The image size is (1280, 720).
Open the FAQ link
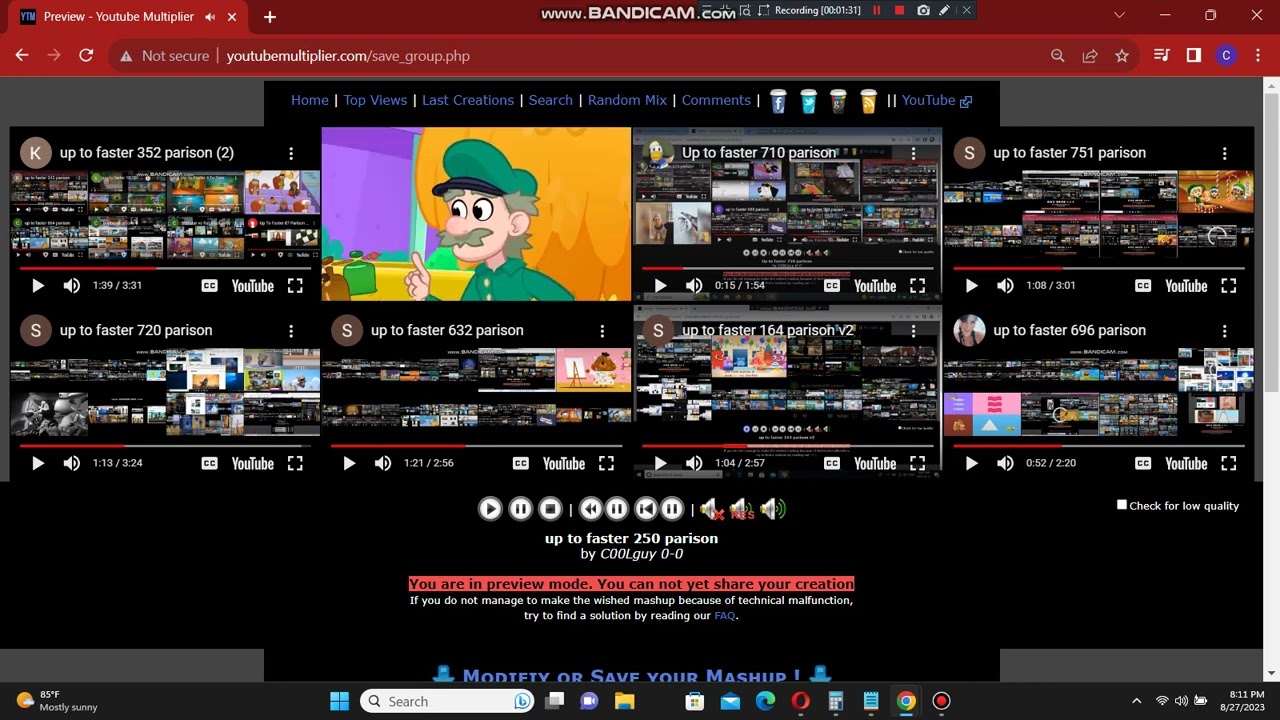(725, 615)
